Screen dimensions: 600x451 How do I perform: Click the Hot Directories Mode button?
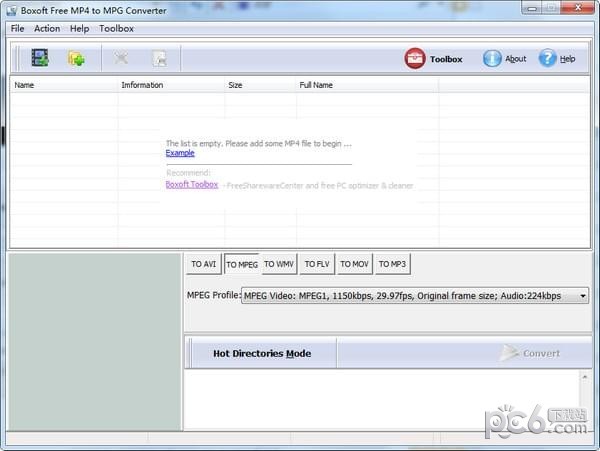point(262,353)
